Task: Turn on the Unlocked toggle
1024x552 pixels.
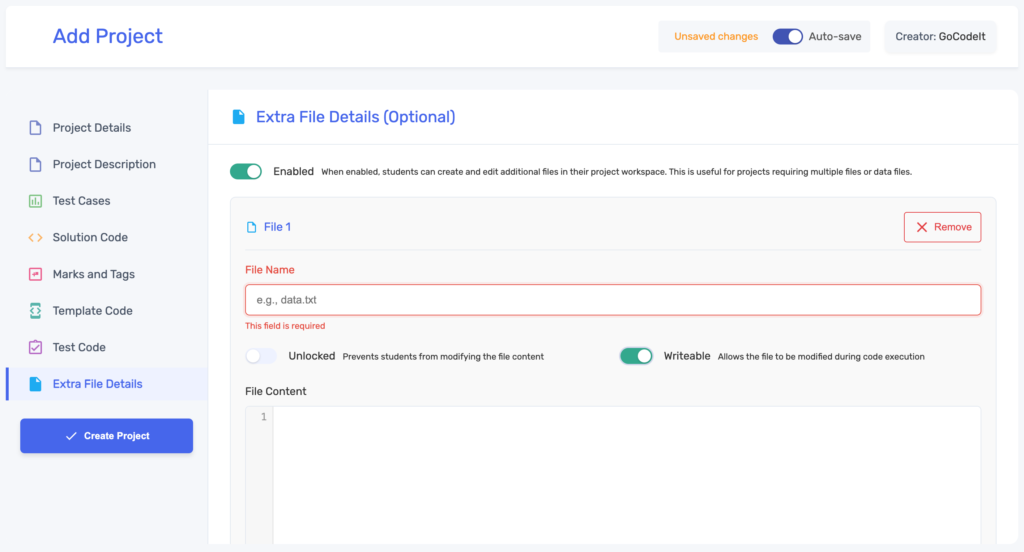Action: [261, 356]
